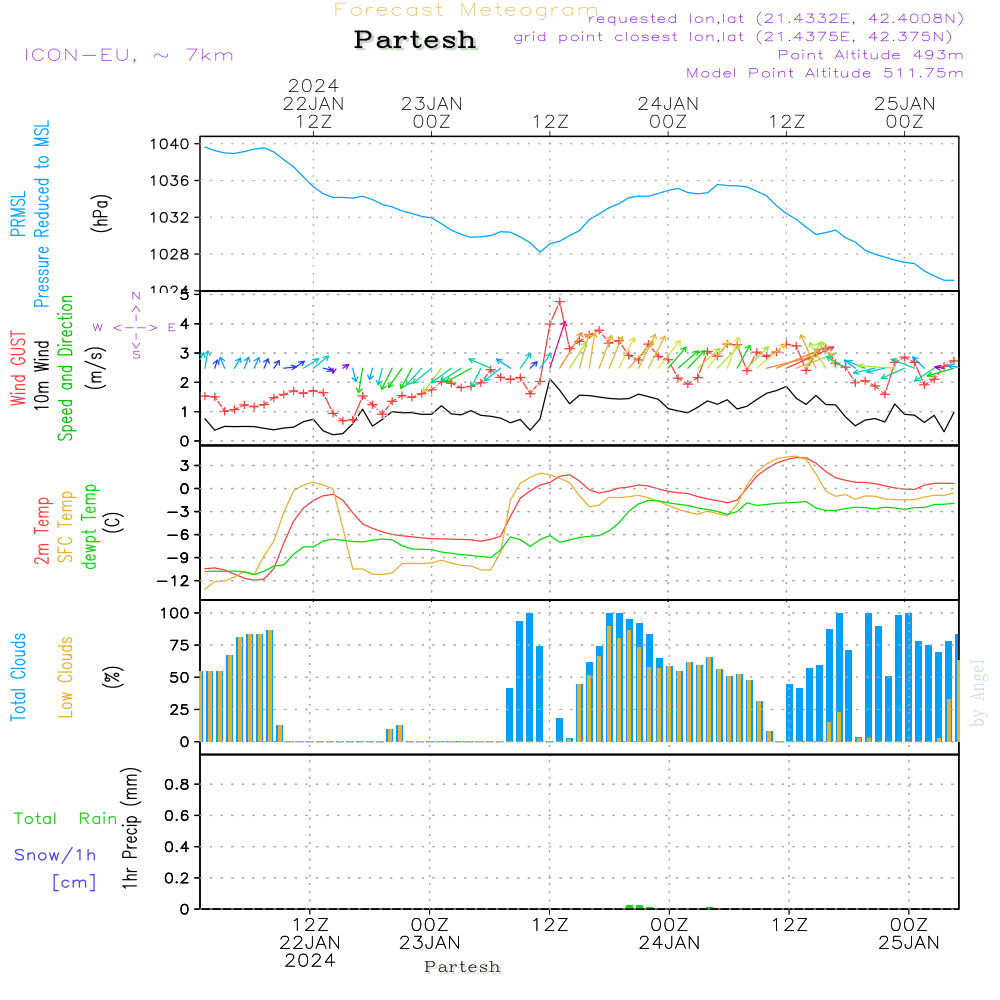Select the '1hr Precip (mm)' axis title
1000x1000 pixels.
(130, 828)
